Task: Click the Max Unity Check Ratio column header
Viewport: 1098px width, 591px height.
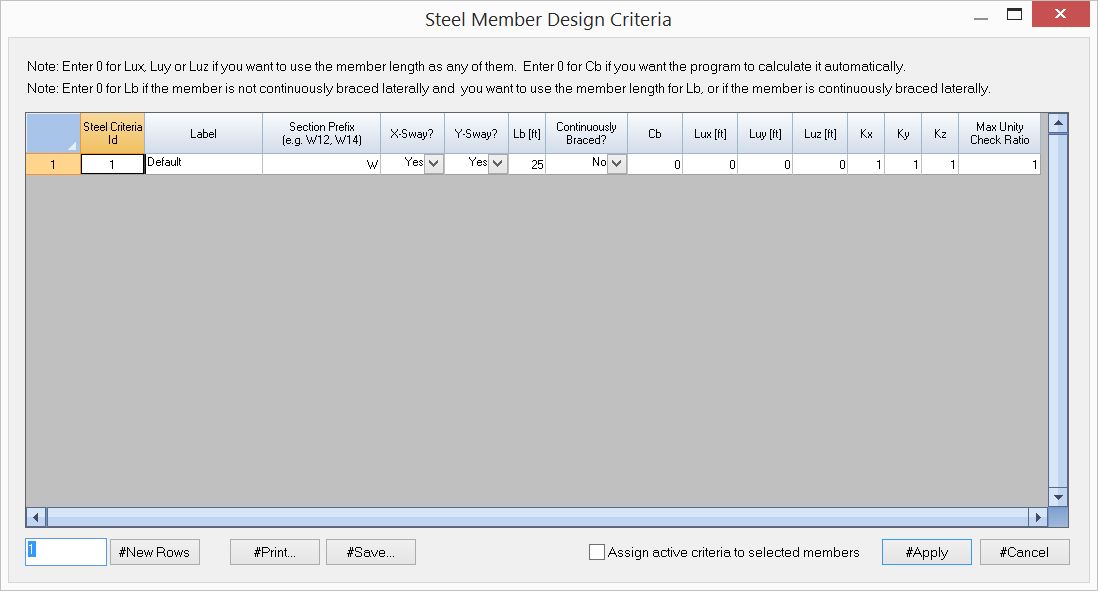Action: pos(1000,132)
